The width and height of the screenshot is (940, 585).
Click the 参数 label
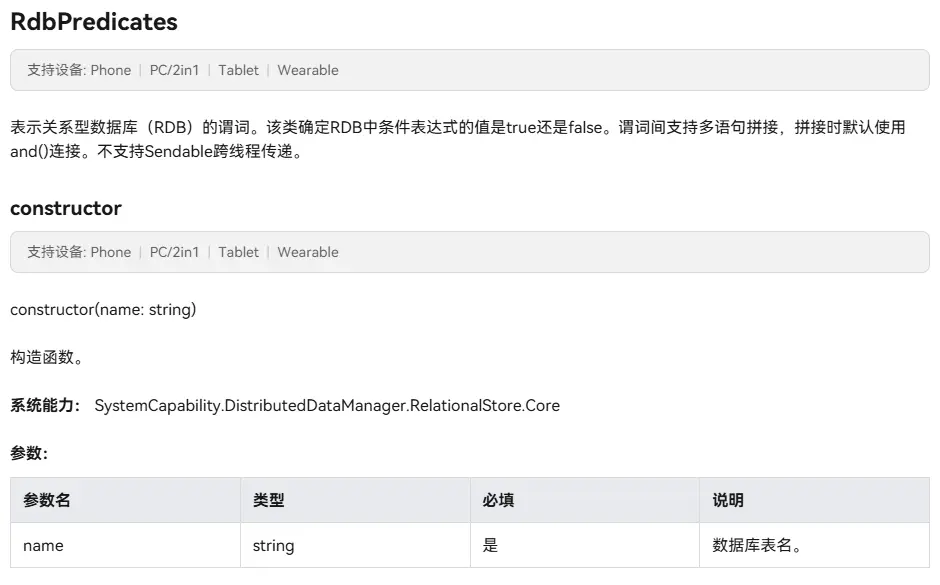[29, 453]
